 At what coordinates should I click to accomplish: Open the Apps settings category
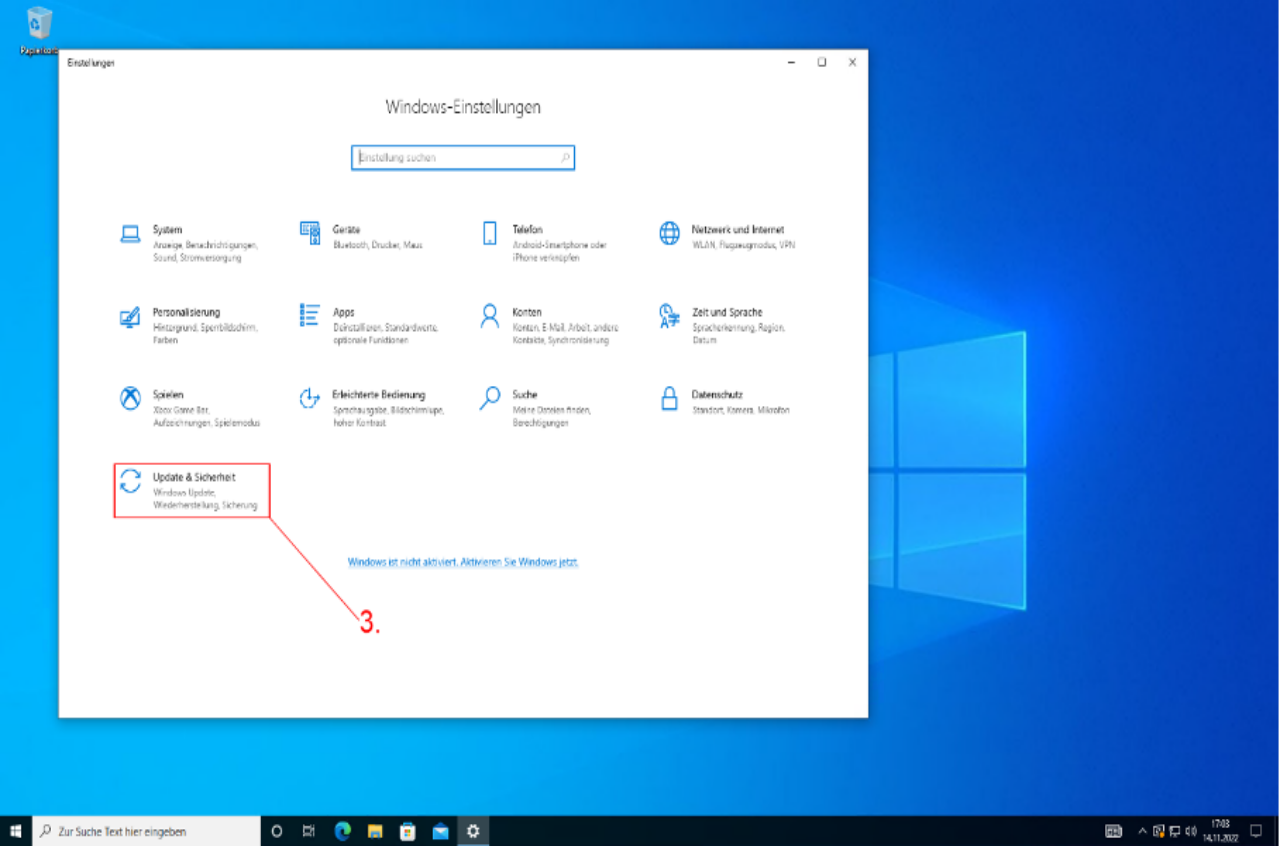point(343,313)
